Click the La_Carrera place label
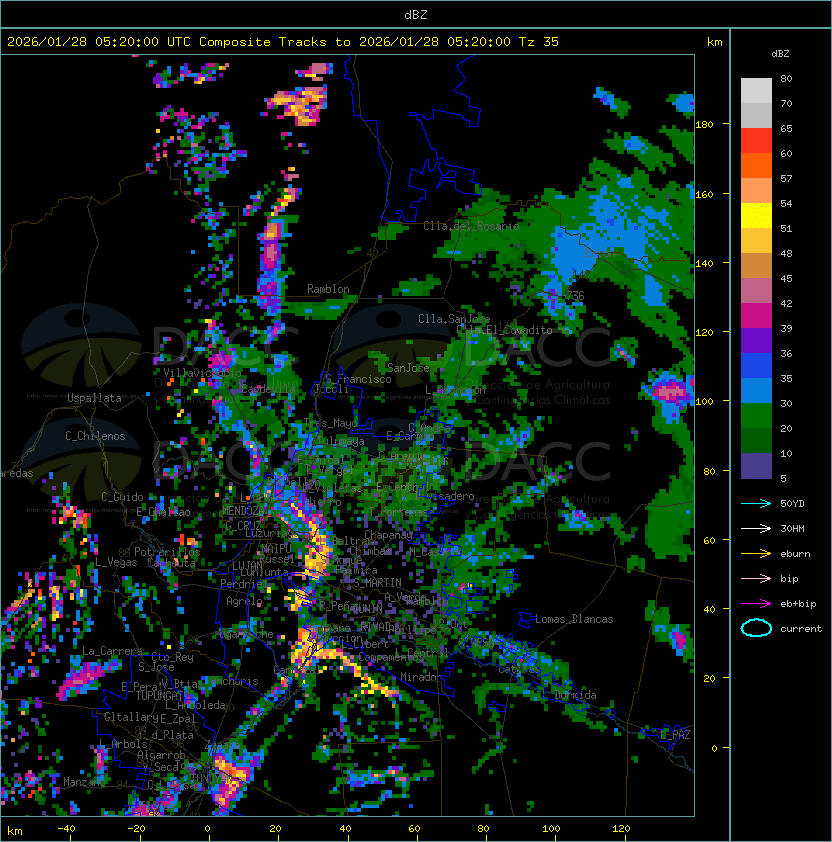 coord(112,651)
